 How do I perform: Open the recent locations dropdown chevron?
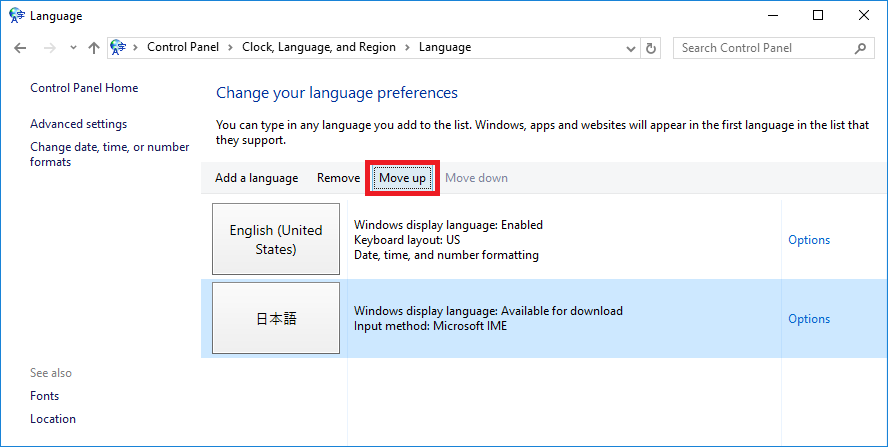point(73,48)
